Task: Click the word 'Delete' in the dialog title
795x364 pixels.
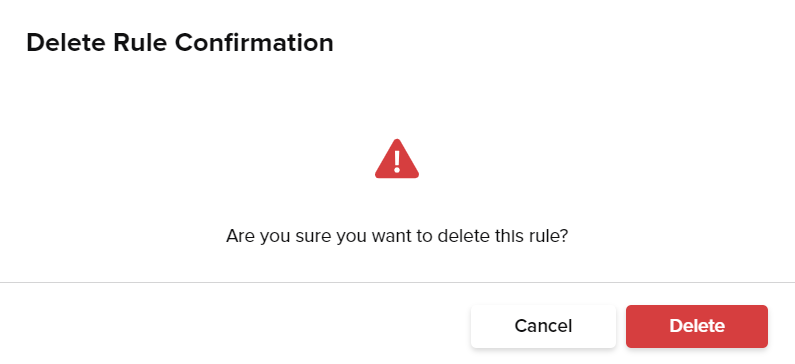Action: coord(66,43)
